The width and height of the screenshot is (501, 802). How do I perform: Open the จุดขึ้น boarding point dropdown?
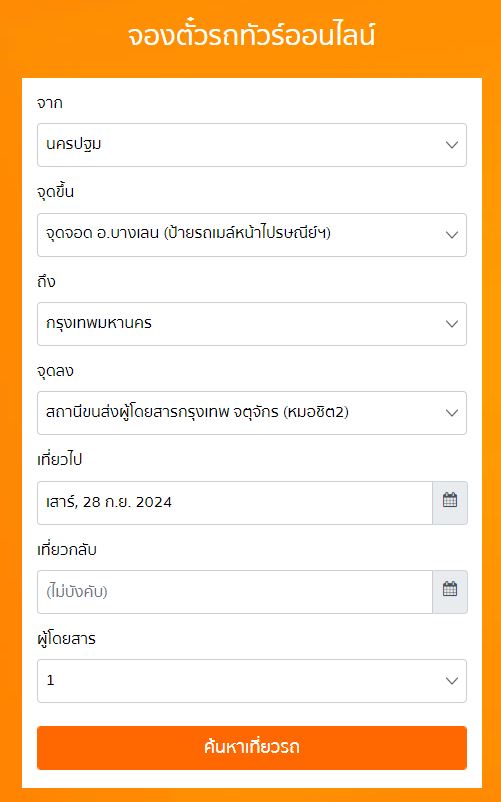click(x=252, y=235)
